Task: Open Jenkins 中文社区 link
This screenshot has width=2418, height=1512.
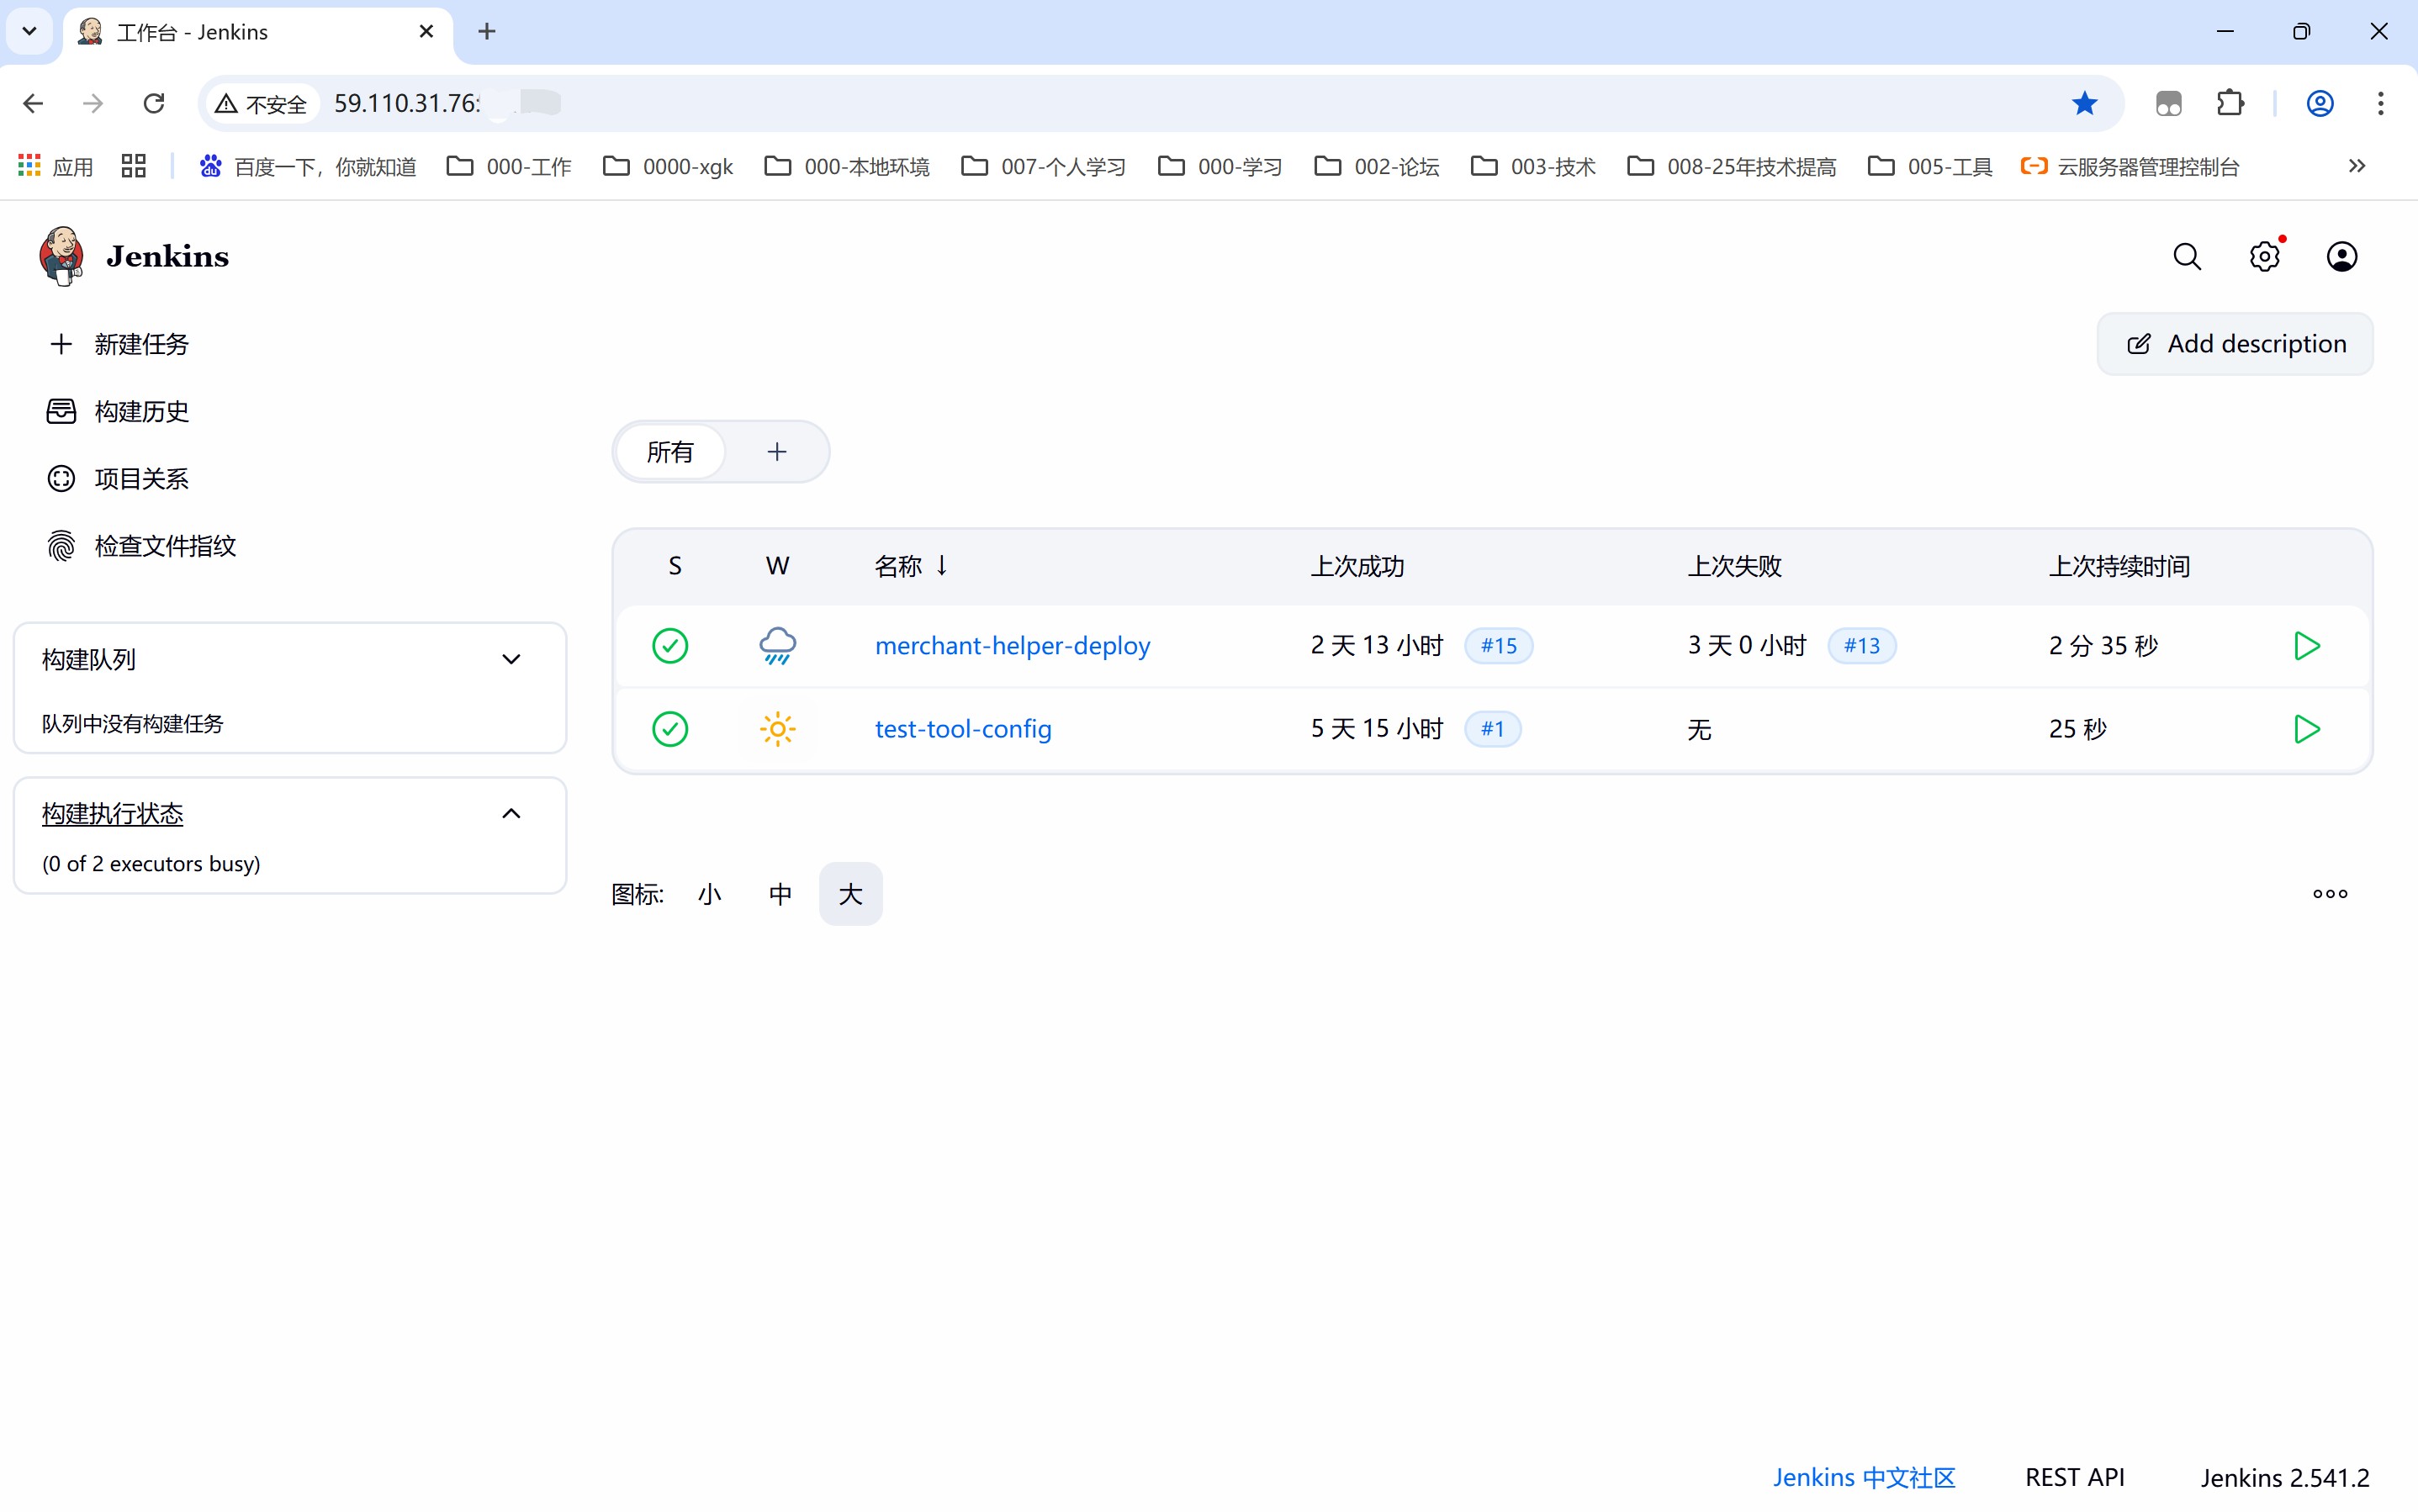Action: tap(1864, 1477)
